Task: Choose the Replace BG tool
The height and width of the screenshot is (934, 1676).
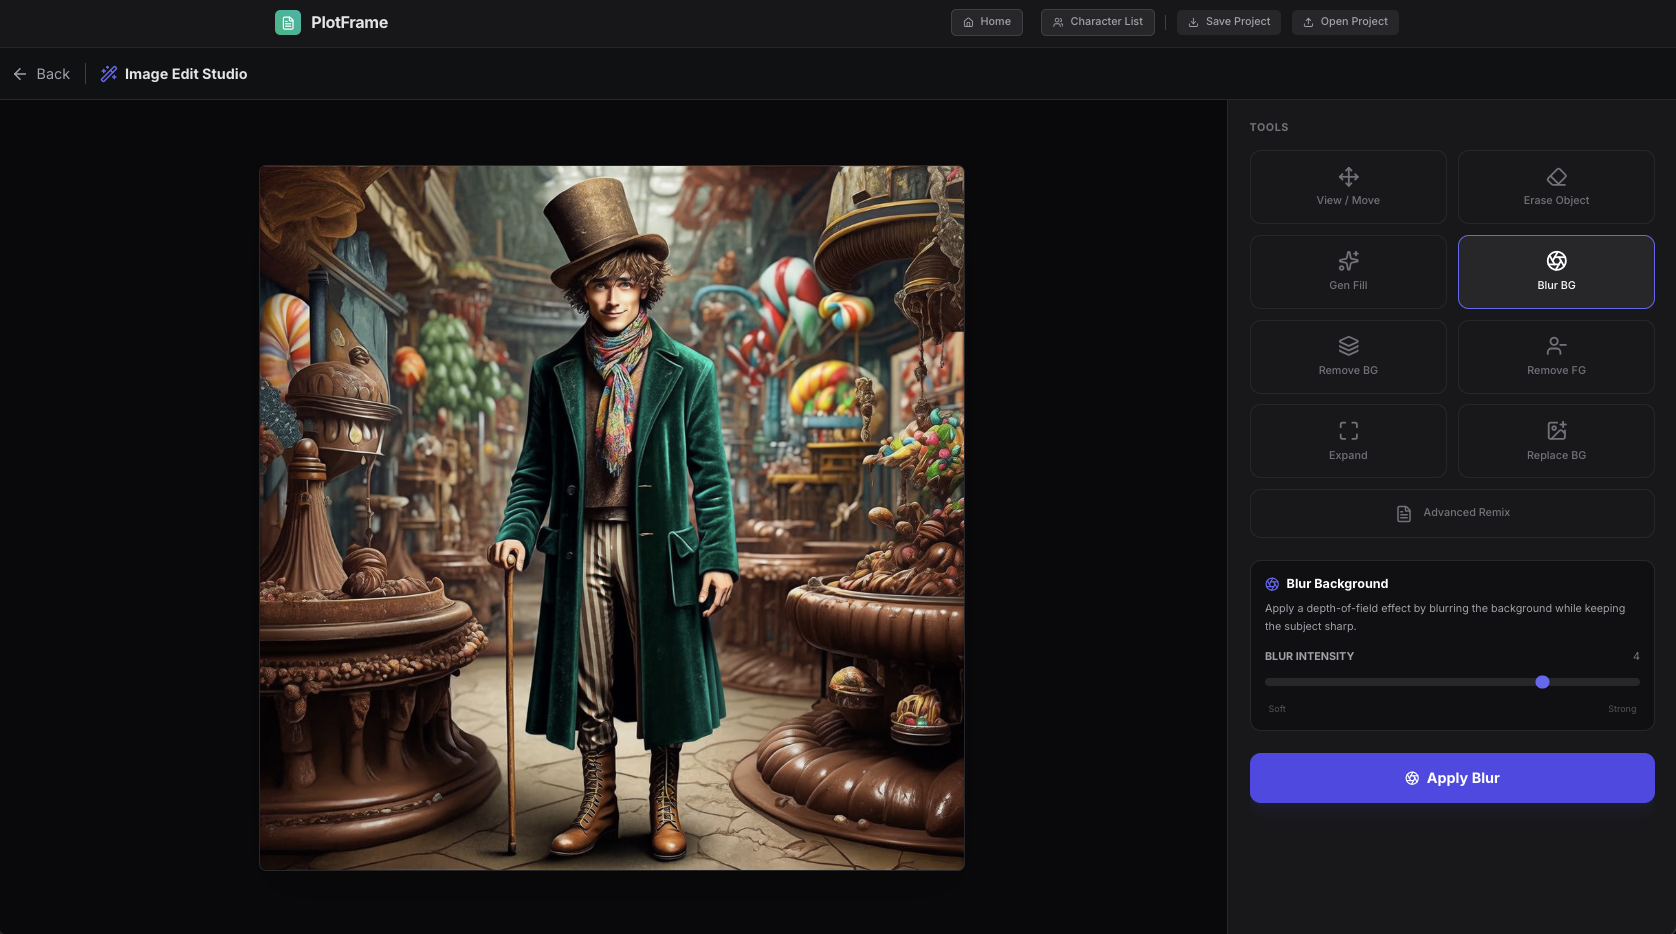Action: point(1556,441)
